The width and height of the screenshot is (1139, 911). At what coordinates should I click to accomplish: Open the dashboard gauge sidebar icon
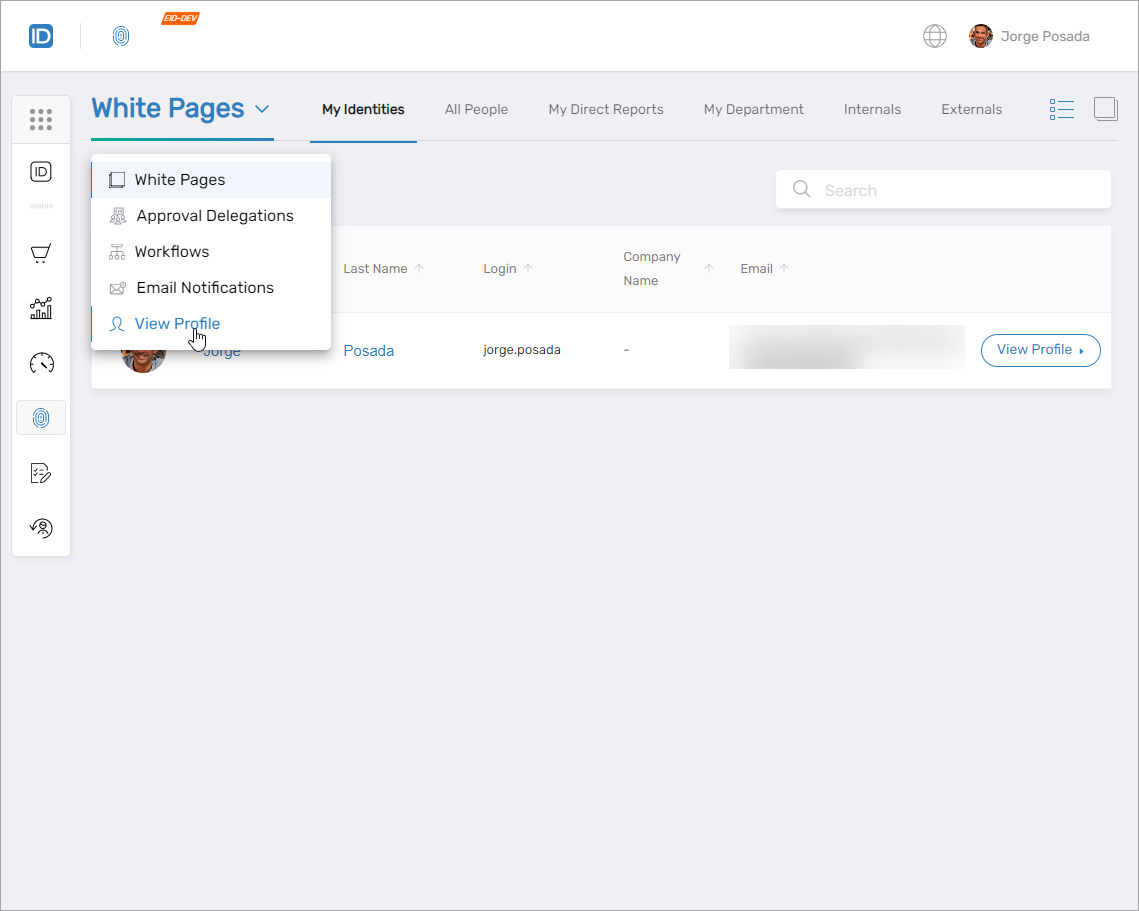(40, 363)
